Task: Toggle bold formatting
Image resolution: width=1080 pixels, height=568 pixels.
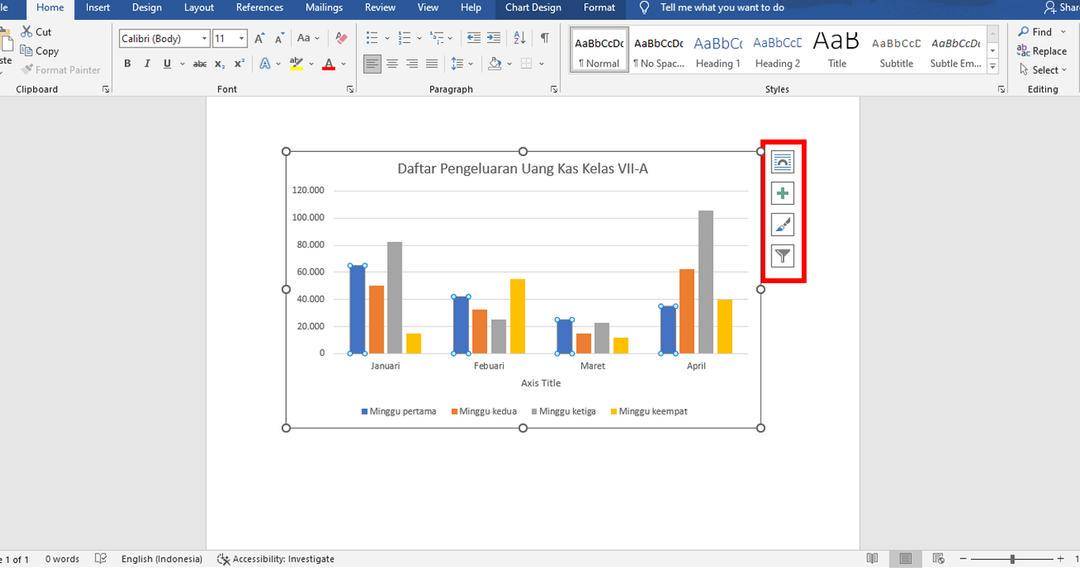Action: 127,64
